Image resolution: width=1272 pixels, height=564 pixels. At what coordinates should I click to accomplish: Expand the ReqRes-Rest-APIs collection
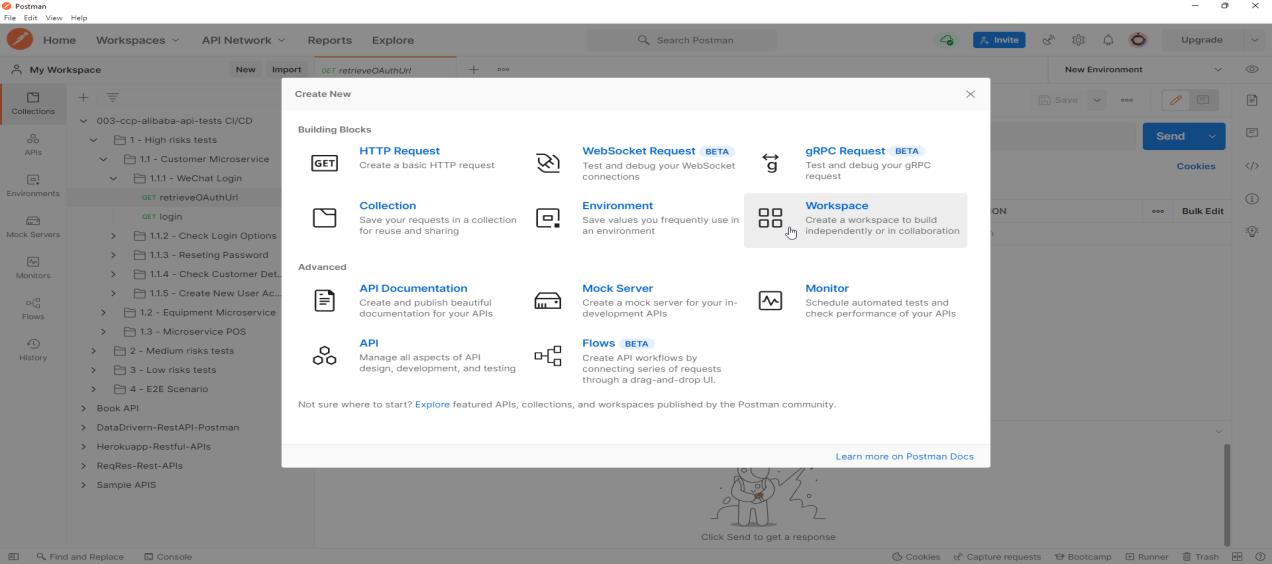click(84, 466)
